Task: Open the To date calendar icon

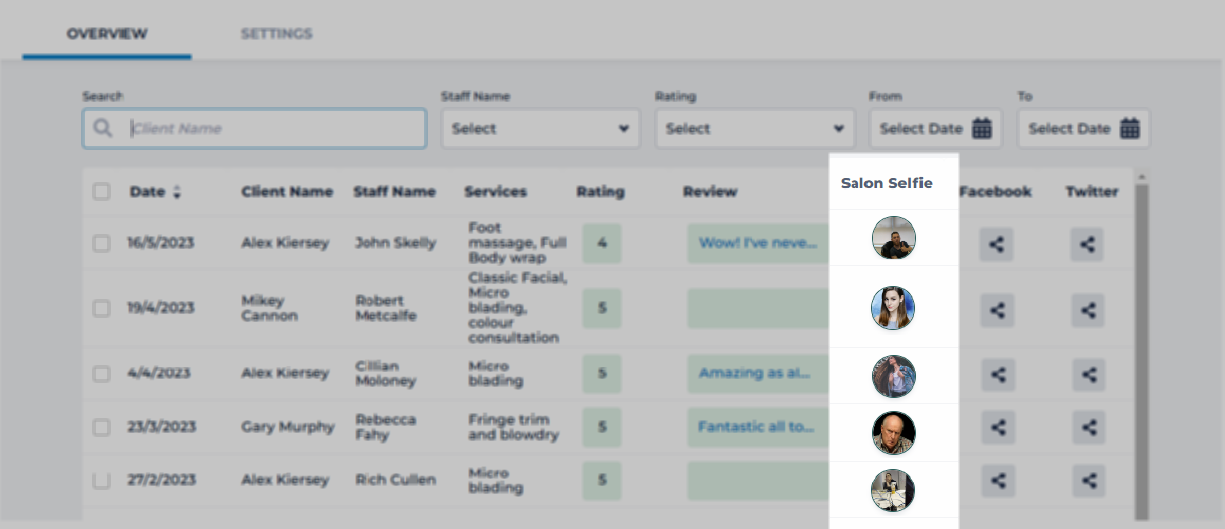Action: [1130, 128]
